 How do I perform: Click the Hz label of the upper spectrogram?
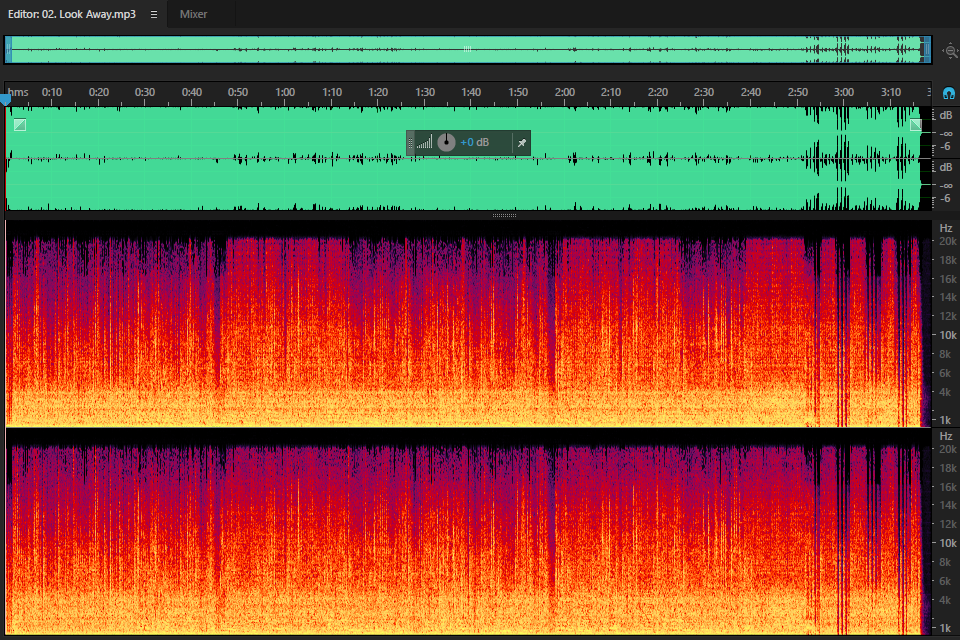[x=946, y=228]
